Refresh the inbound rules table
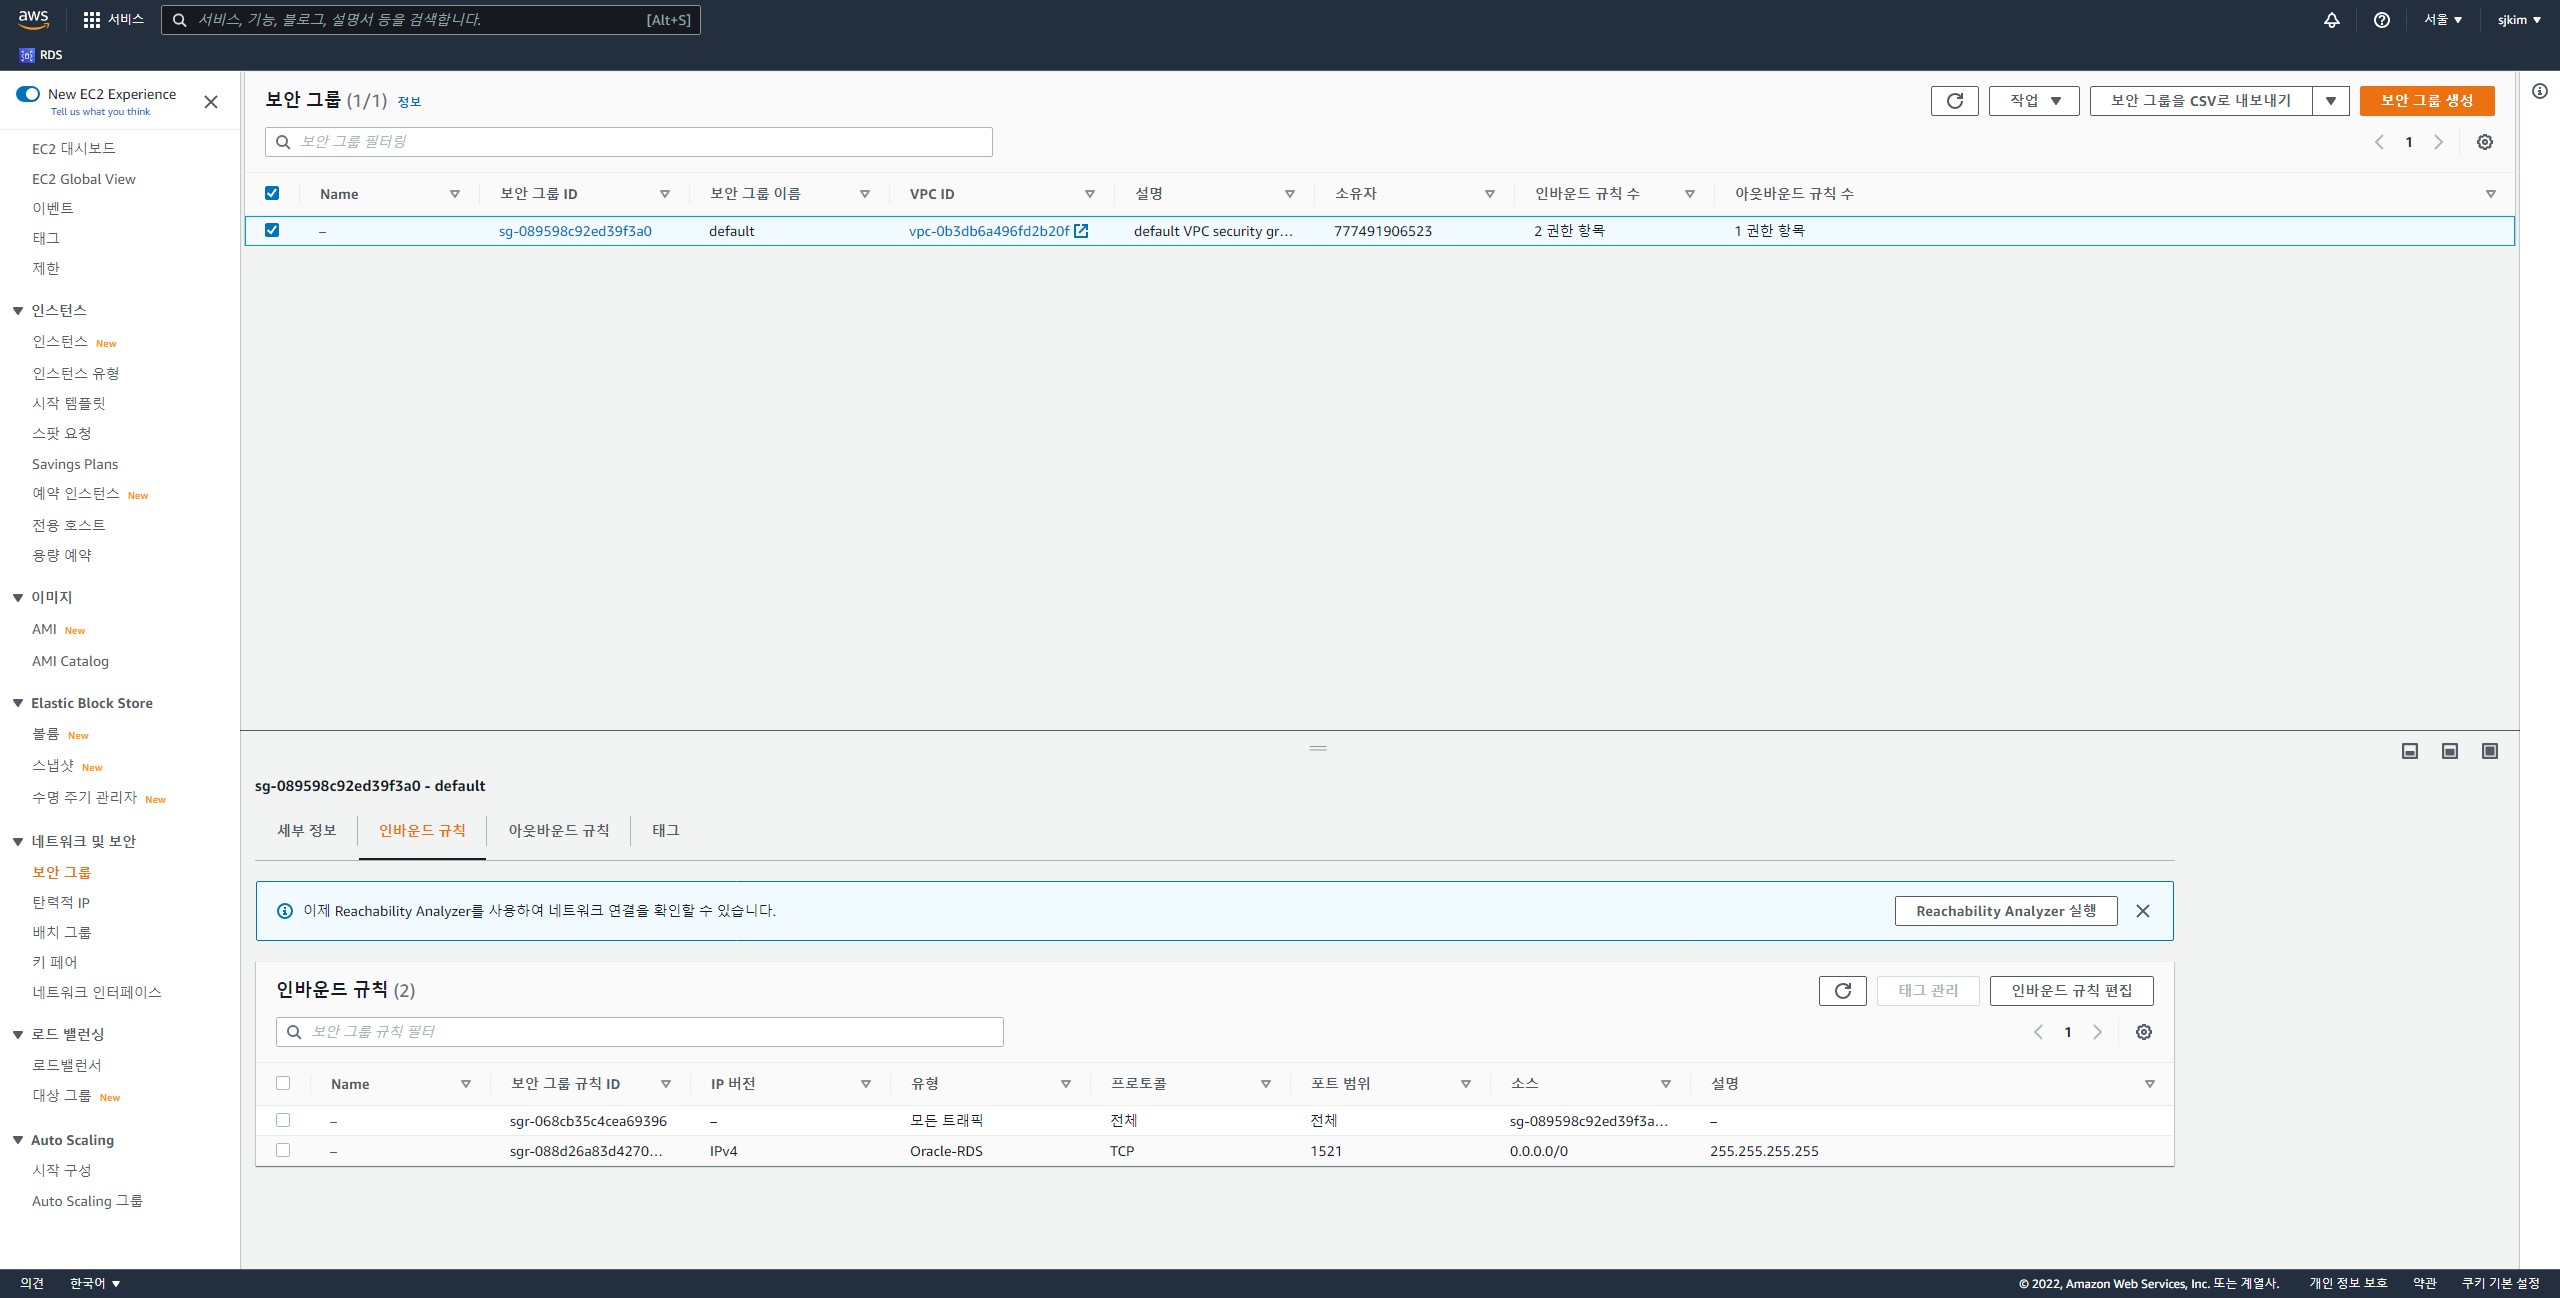Image resolution: width=2560 pixels, height=1298 pixels. pos(1842,990)
